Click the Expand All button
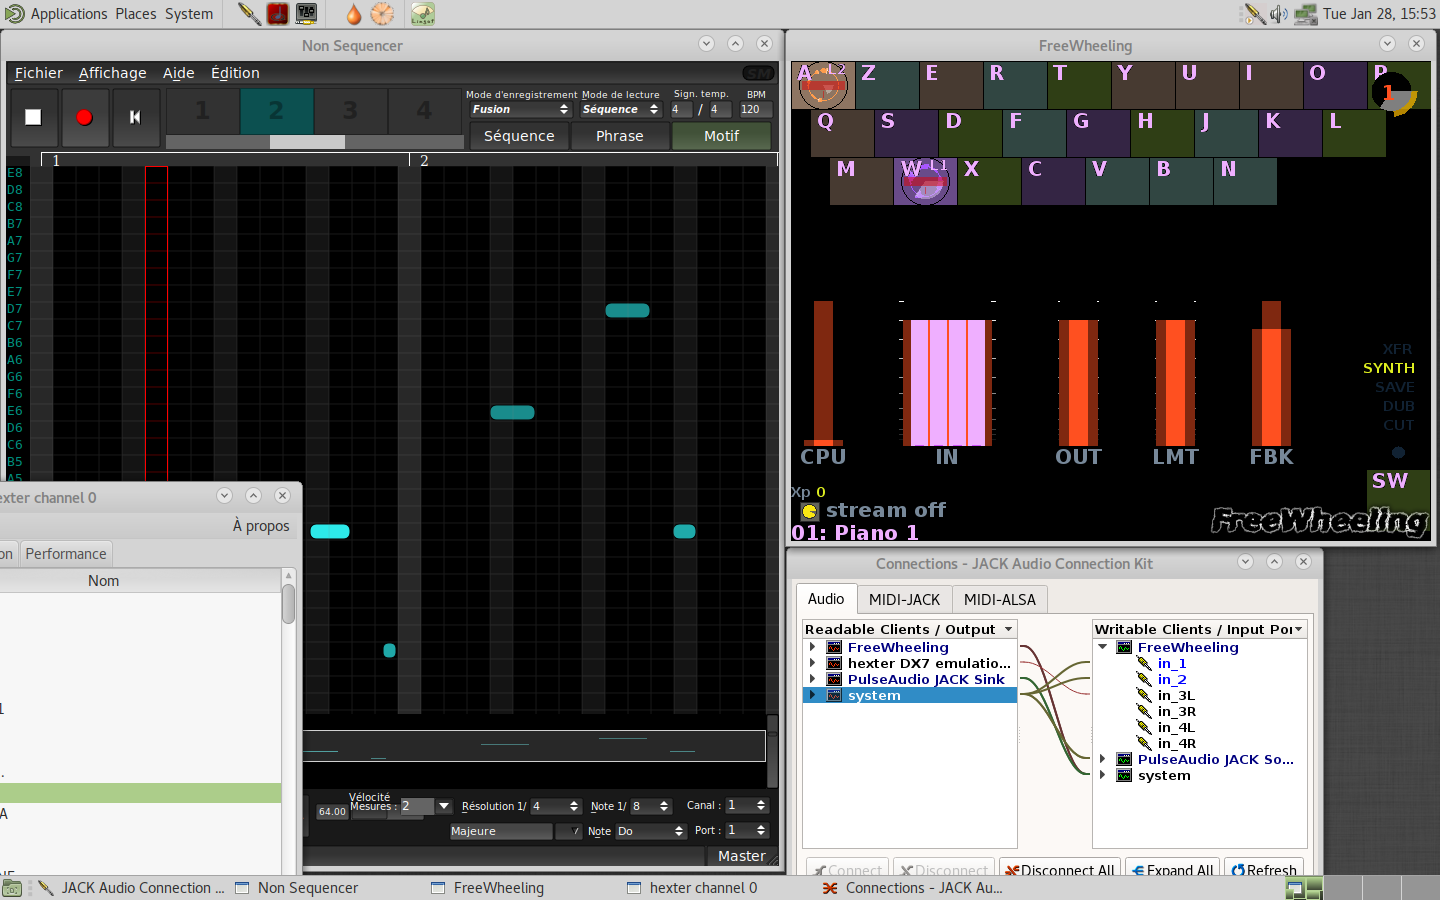1440x900 pixels. click(x=1173, y=869)
